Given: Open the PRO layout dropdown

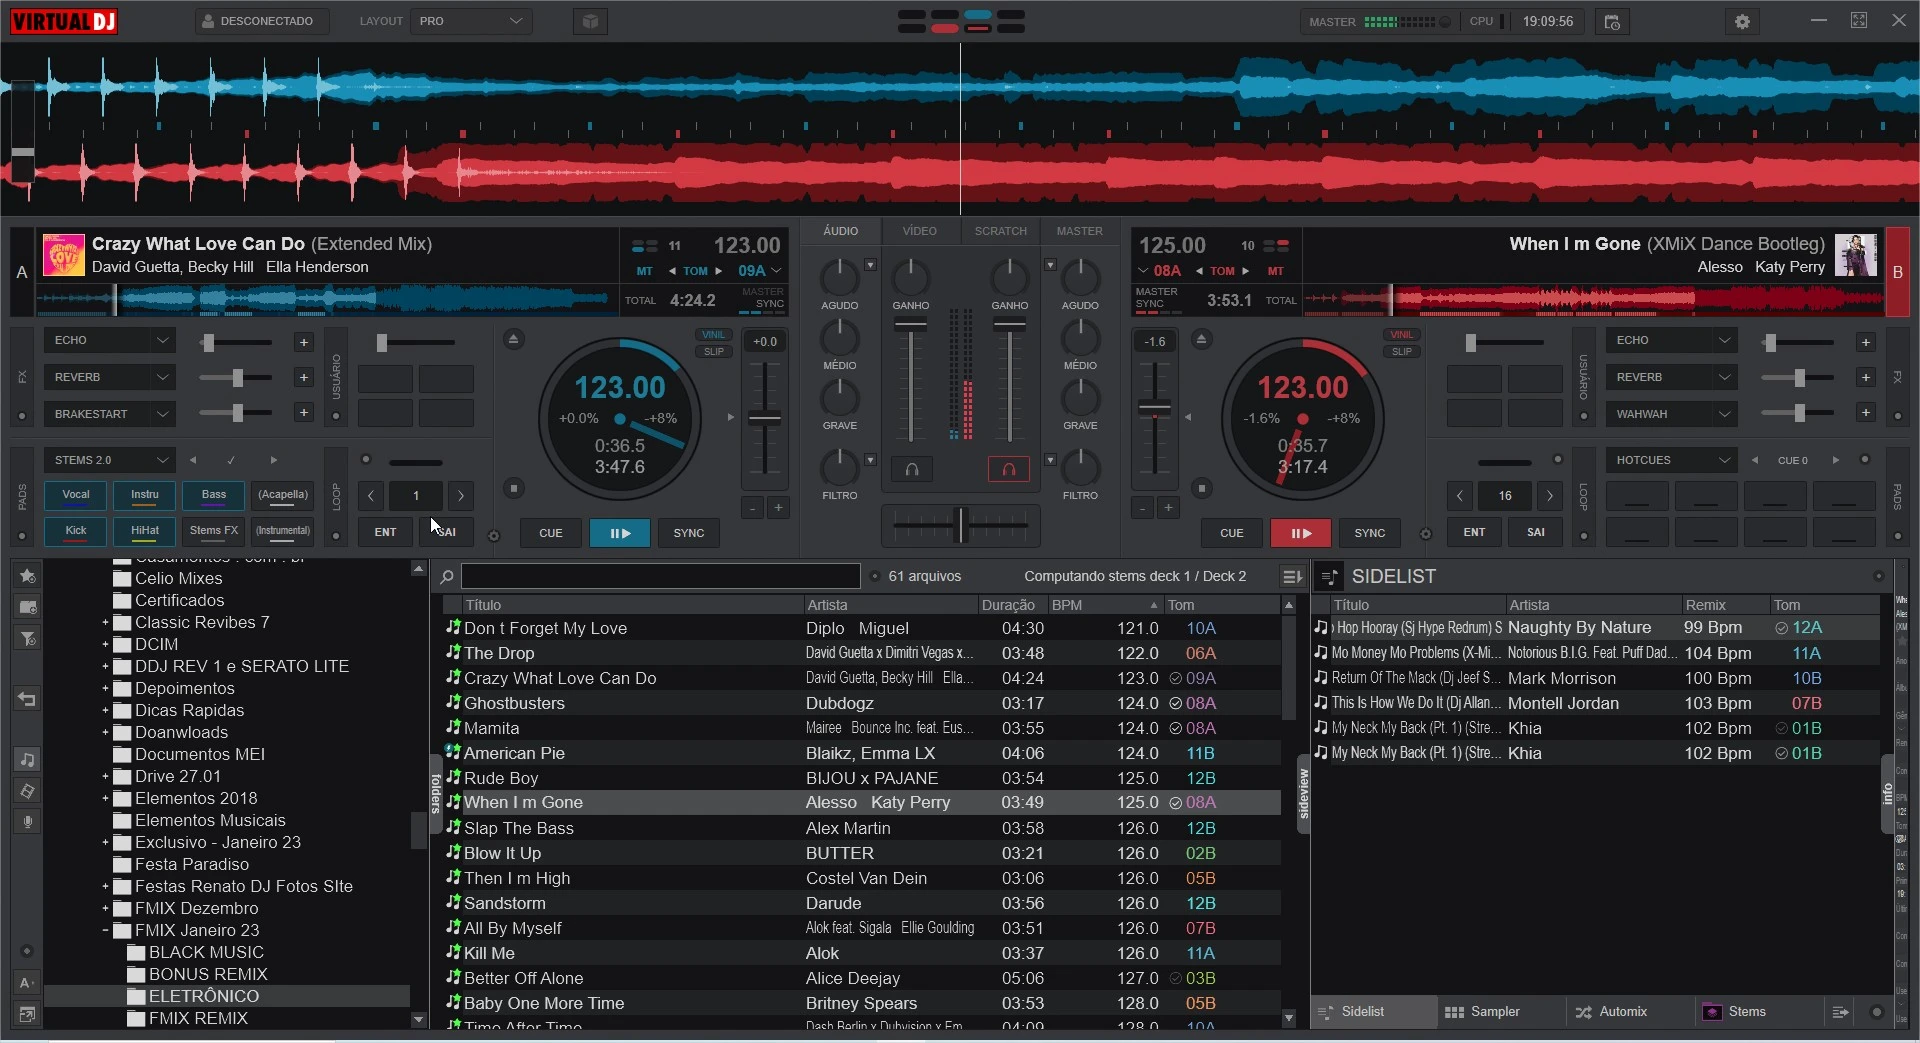Looking at the screenshot, I should (470, 20).
